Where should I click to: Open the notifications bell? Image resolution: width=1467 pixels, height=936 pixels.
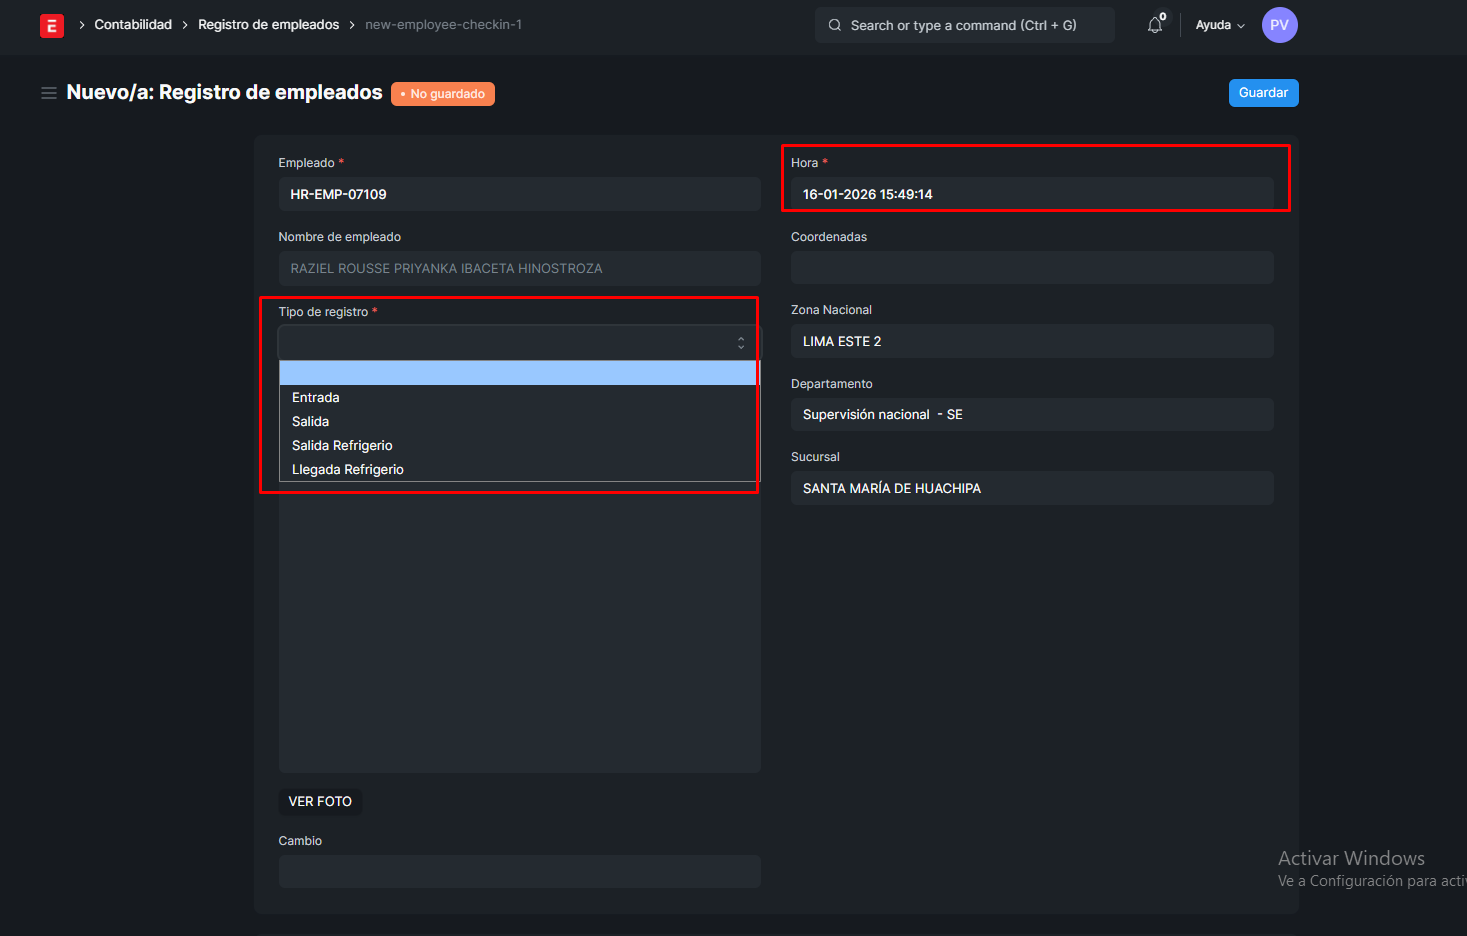[x=1155, y=25]
